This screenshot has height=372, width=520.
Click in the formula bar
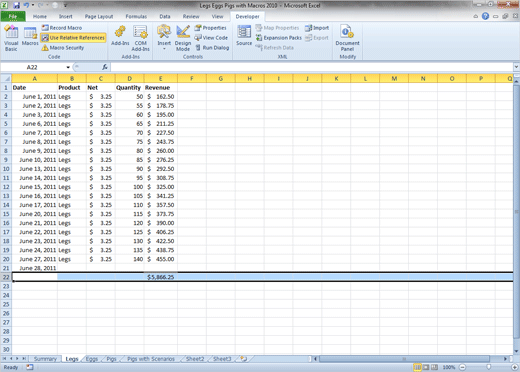click(311, 67)
